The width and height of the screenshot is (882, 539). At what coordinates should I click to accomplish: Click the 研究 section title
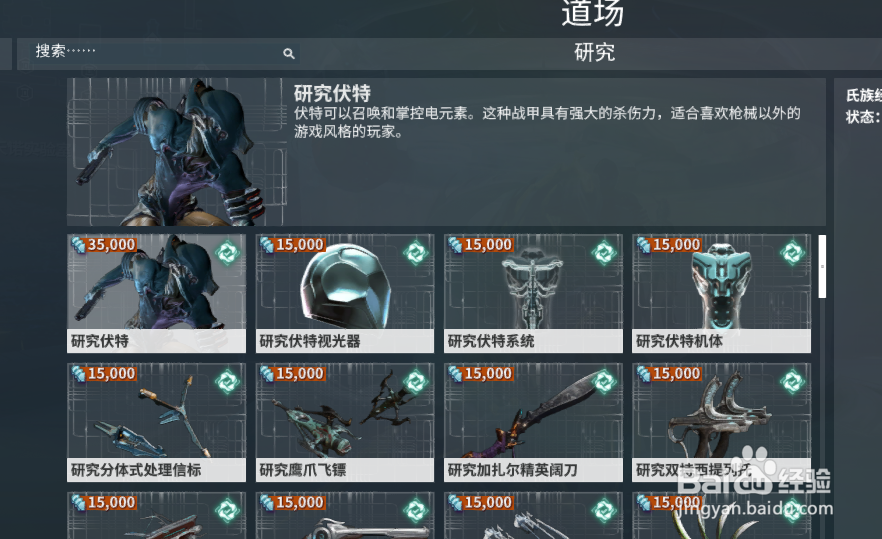(594, 53)
